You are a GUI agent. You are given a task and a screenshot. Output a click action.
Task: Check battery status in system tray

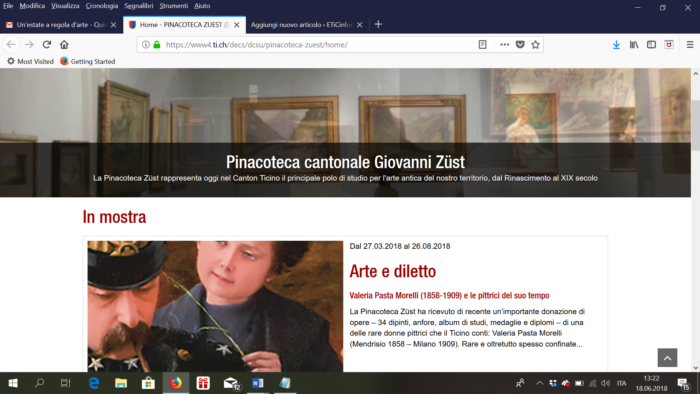579,383
